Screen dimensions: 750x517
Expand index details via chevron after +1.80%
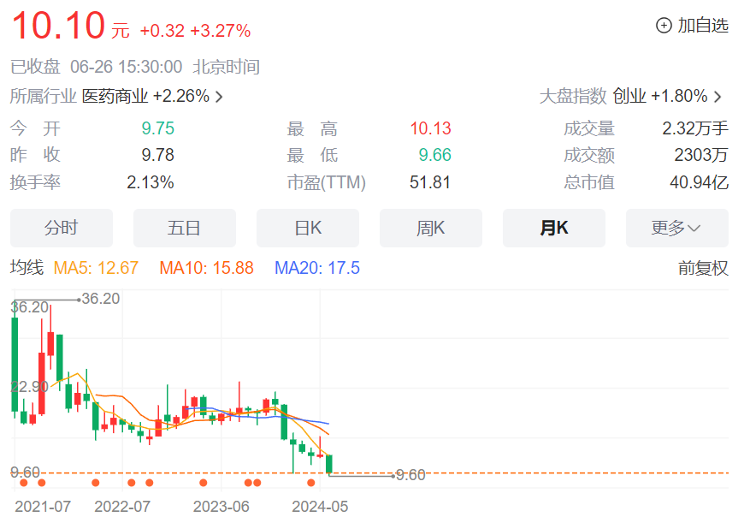point(717,97)
